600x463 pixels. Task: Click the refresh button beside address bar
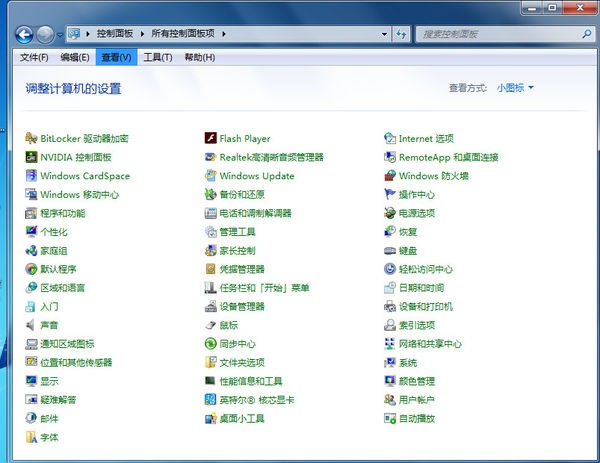[401, 35]
